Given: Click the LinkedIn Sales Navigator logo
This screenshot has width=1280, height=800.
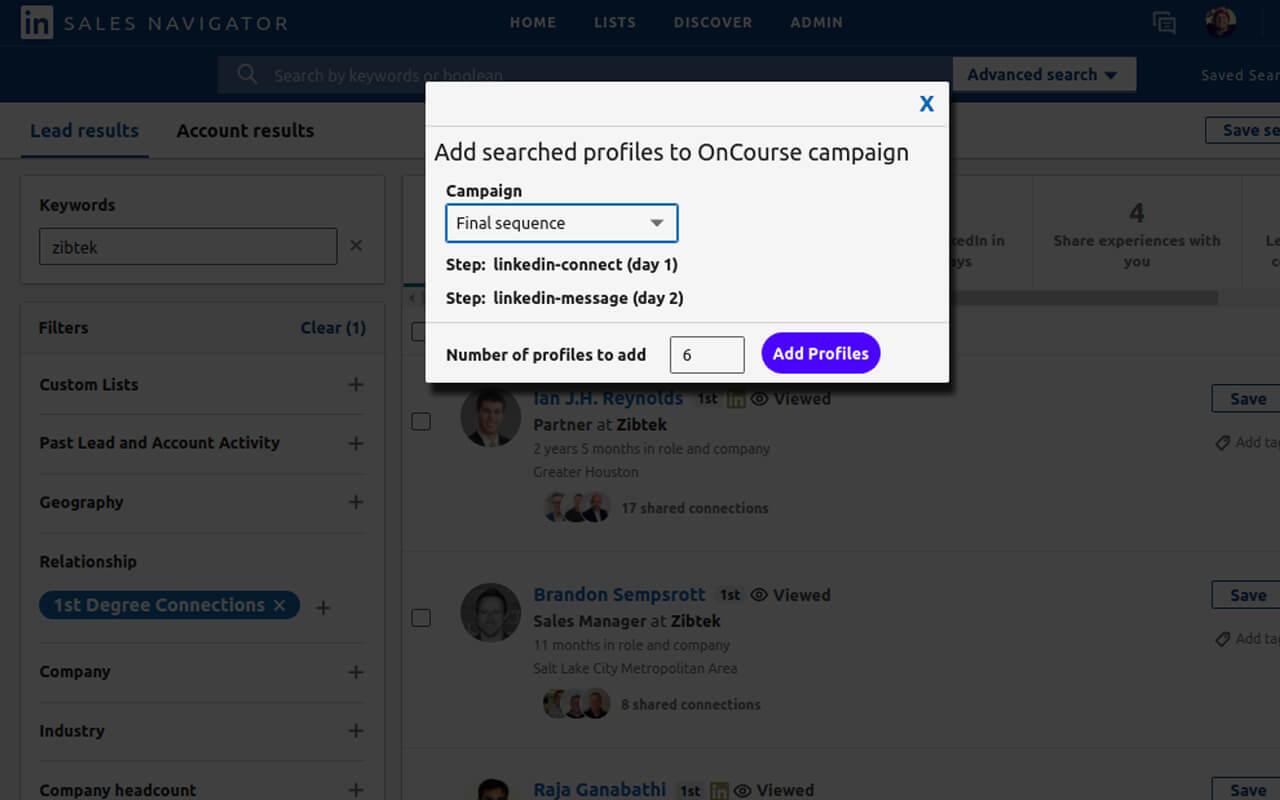Looking at the screenshot, I should pyautogui.click(x=37, y=23).
